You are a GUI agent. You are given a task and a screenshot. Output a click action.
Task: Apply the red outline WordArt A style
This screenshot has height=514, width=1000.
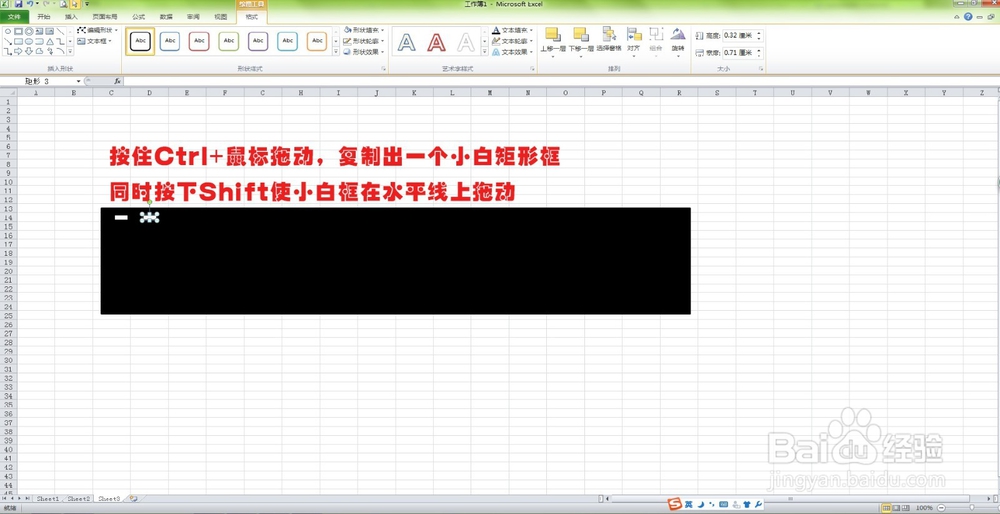click(436, 43)
